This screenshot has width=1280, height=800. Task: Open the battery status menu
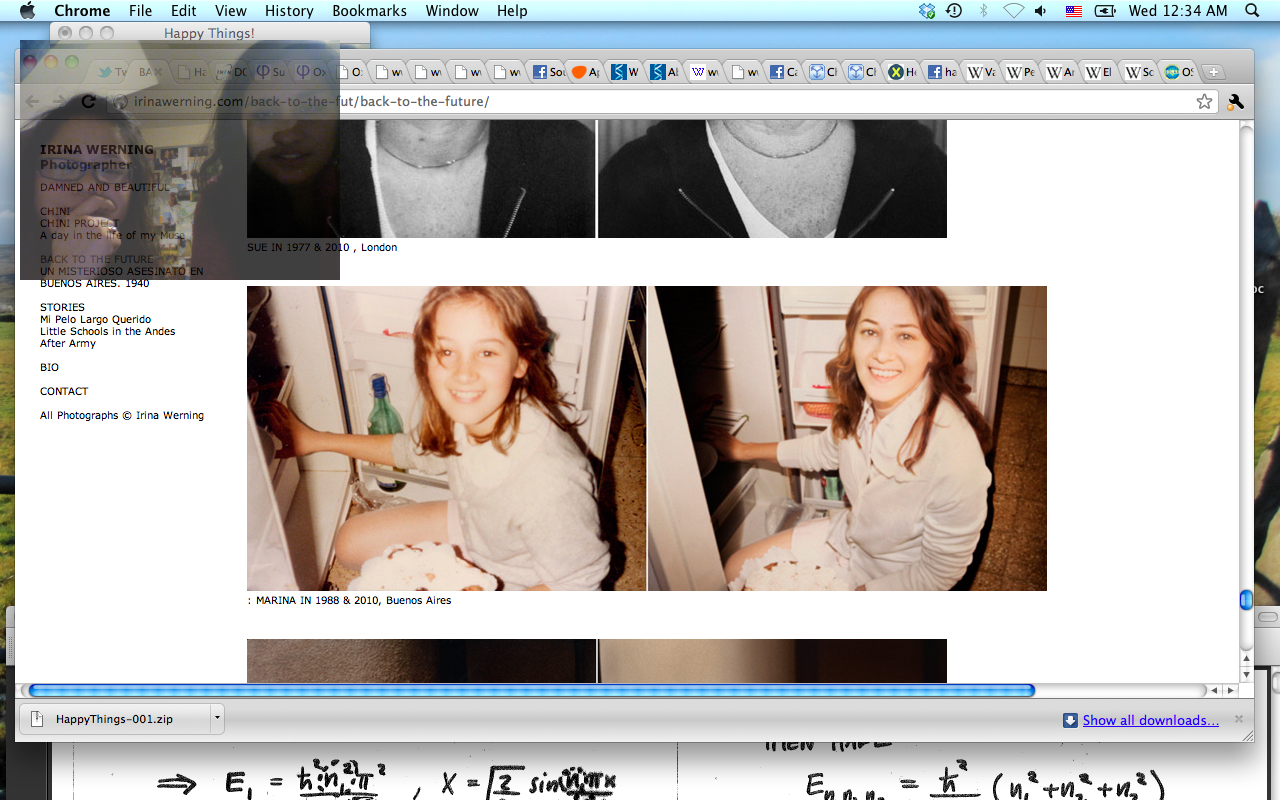(1105, 11)
